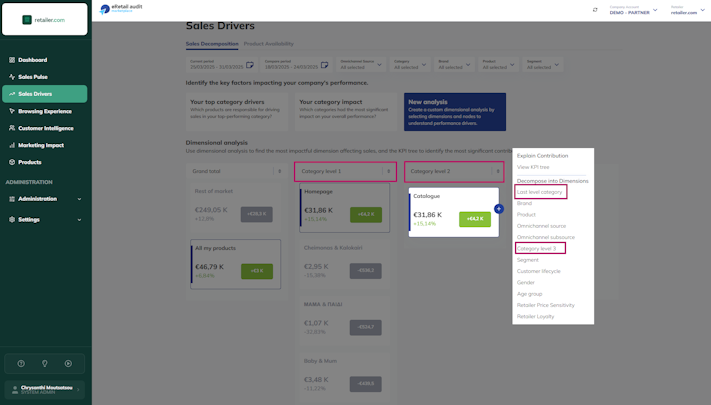Click the Sales Pulse icon in sidebar
This screenshot has width=711, height=405.
(x=12, y=77)
